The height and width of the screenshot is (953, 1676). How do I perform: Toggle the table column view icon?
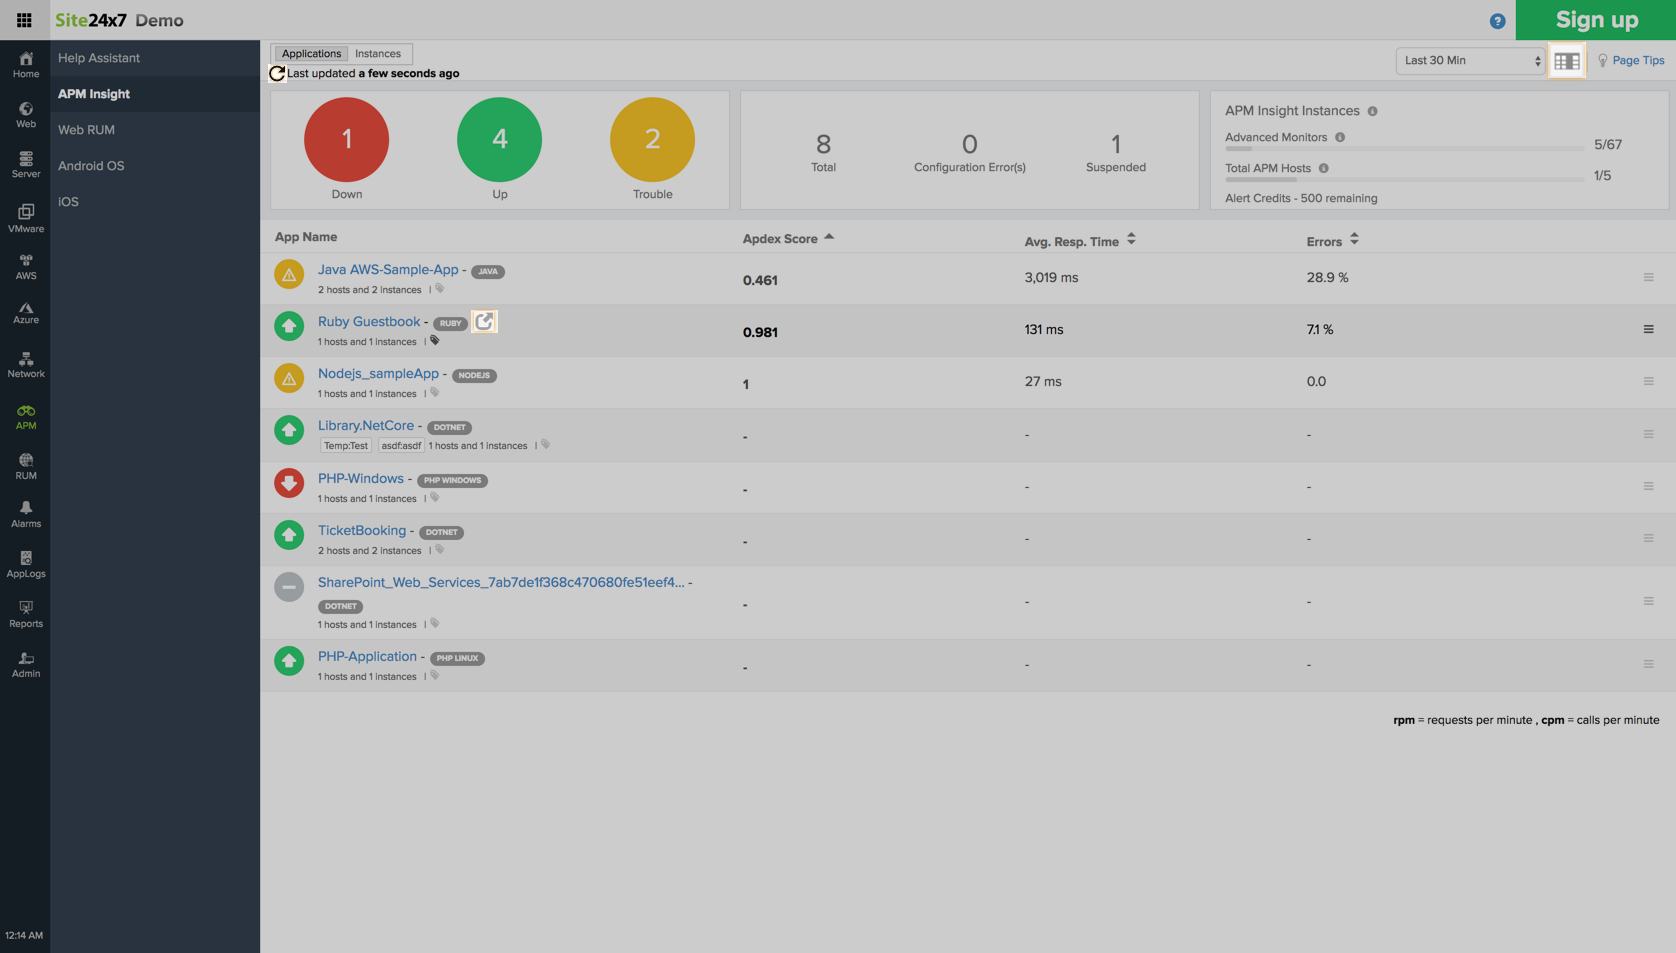1567,61
